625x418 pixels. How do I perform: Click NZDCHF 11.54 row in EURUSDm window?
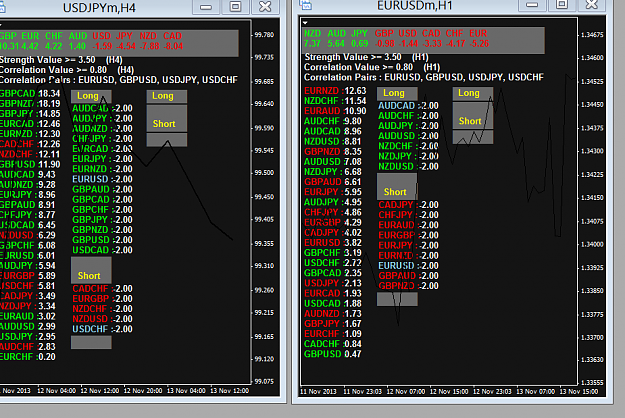click(x=335, y=101)
